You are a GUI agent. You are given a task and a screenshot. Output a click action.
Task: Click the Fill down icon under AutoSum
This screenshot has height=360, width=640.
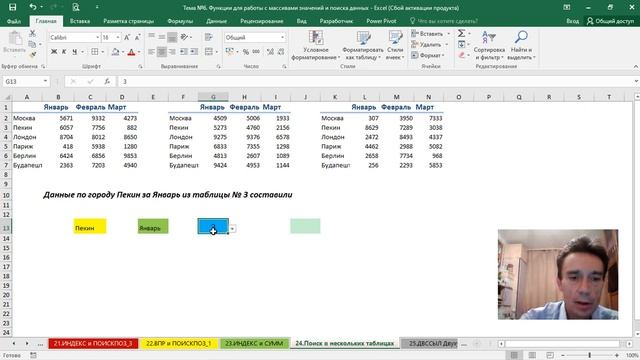click(x=461, y=44)
